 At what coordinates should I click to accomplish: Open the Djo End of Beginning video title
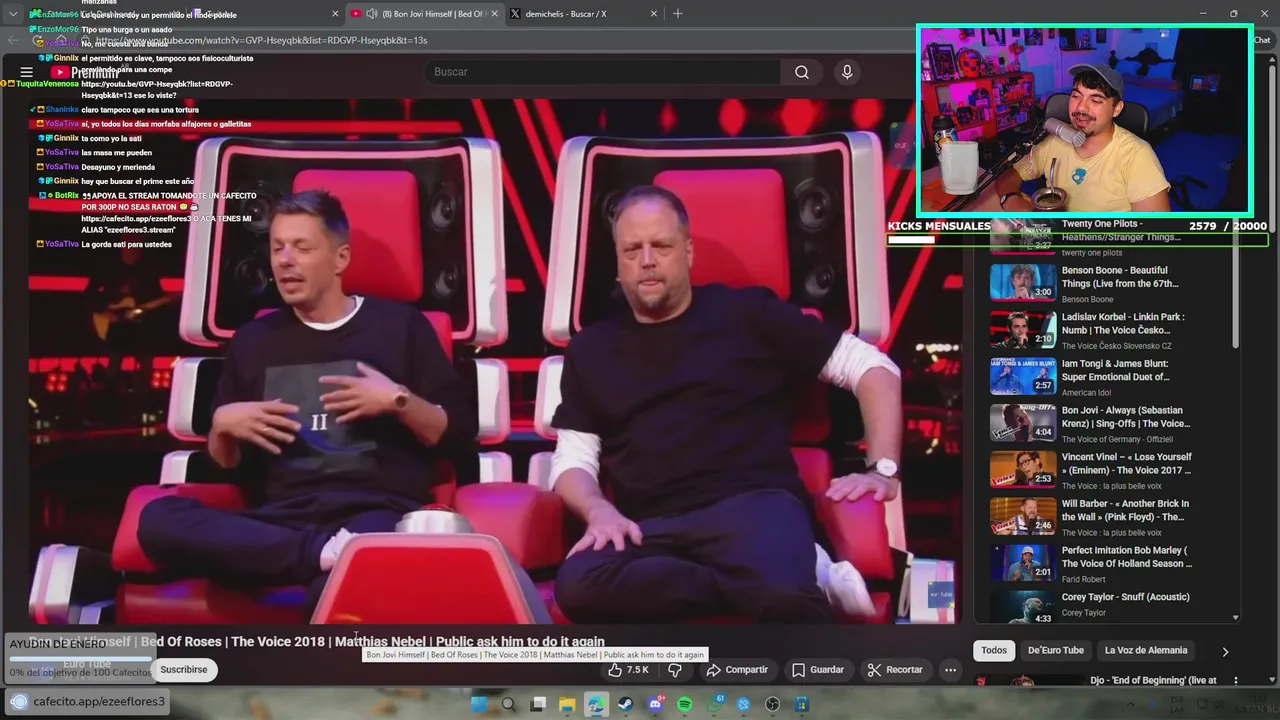(x=1153, y=680)
